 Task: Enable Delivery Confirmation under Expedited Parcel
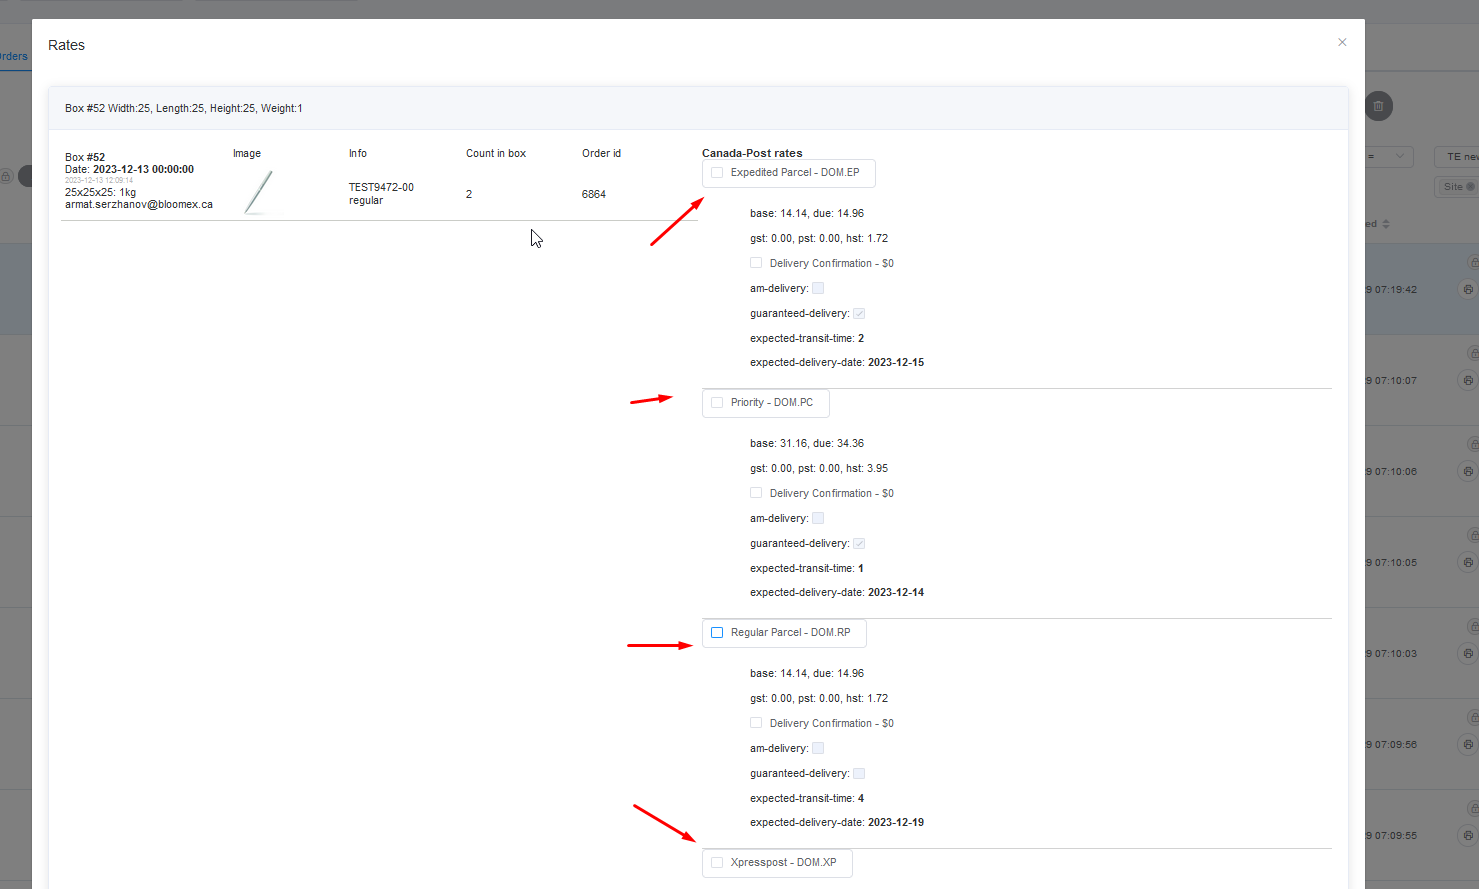pyautogui.click(x=756, y=263)
